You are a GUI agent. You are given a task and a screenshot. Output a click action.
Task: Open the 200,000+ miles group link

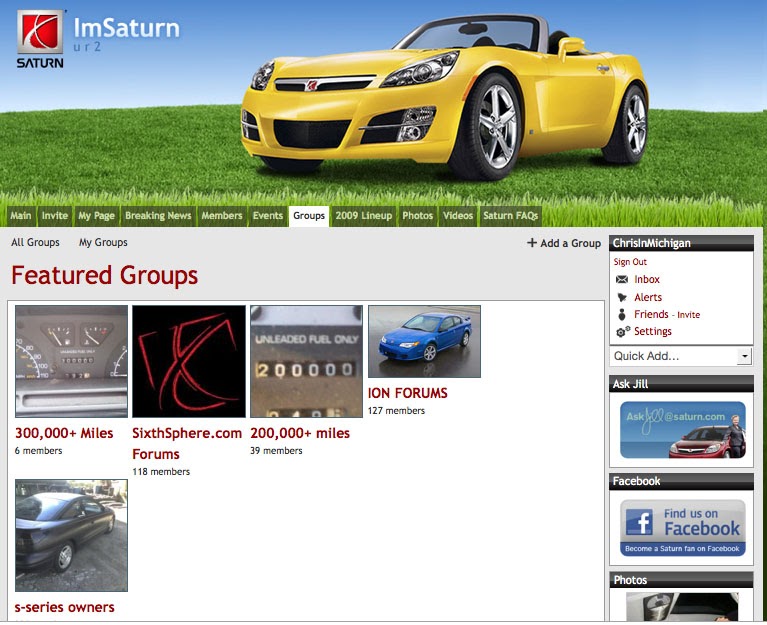(x=300, y=433)
